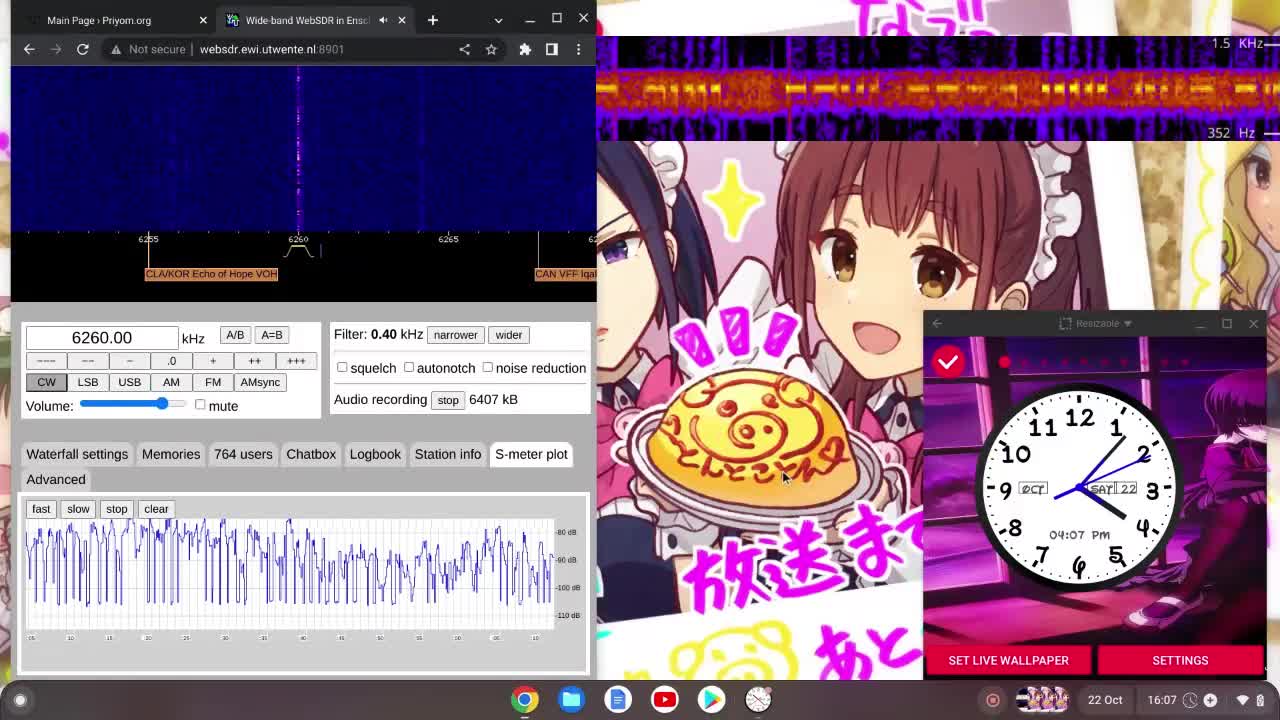Open ChromeOS launcher button
The height and width of the screenshot is (720, 1280).
pyautogui.click(x=20, y=700)
